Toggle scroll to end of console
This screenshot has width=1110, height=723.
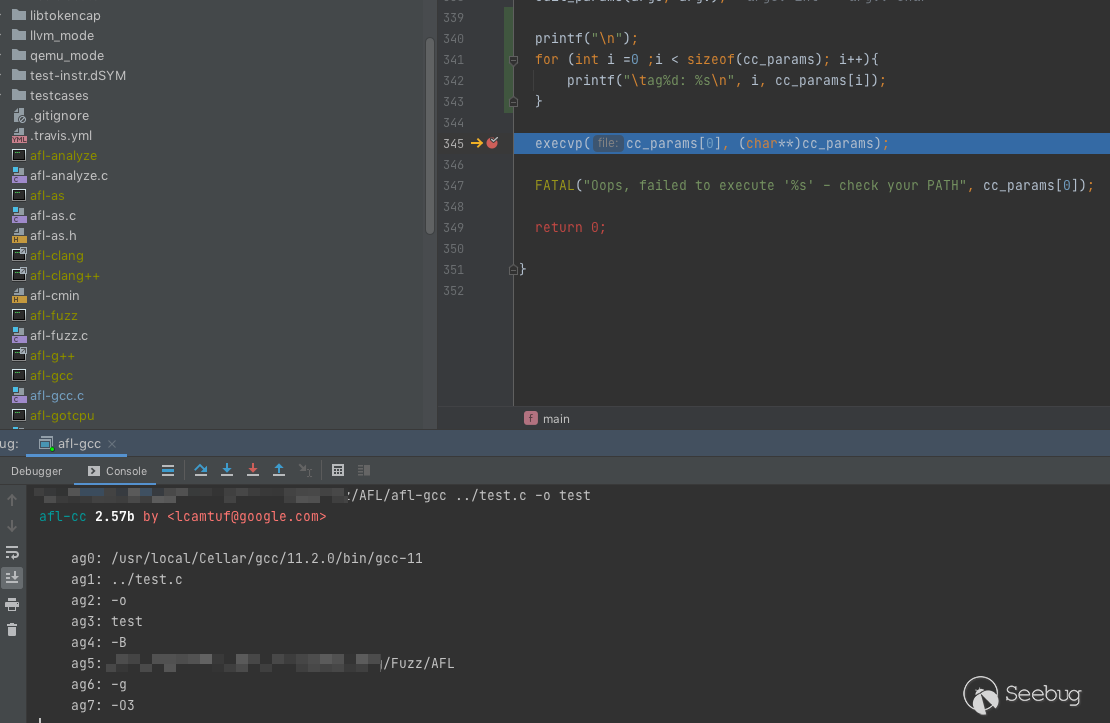coord(12,578)
